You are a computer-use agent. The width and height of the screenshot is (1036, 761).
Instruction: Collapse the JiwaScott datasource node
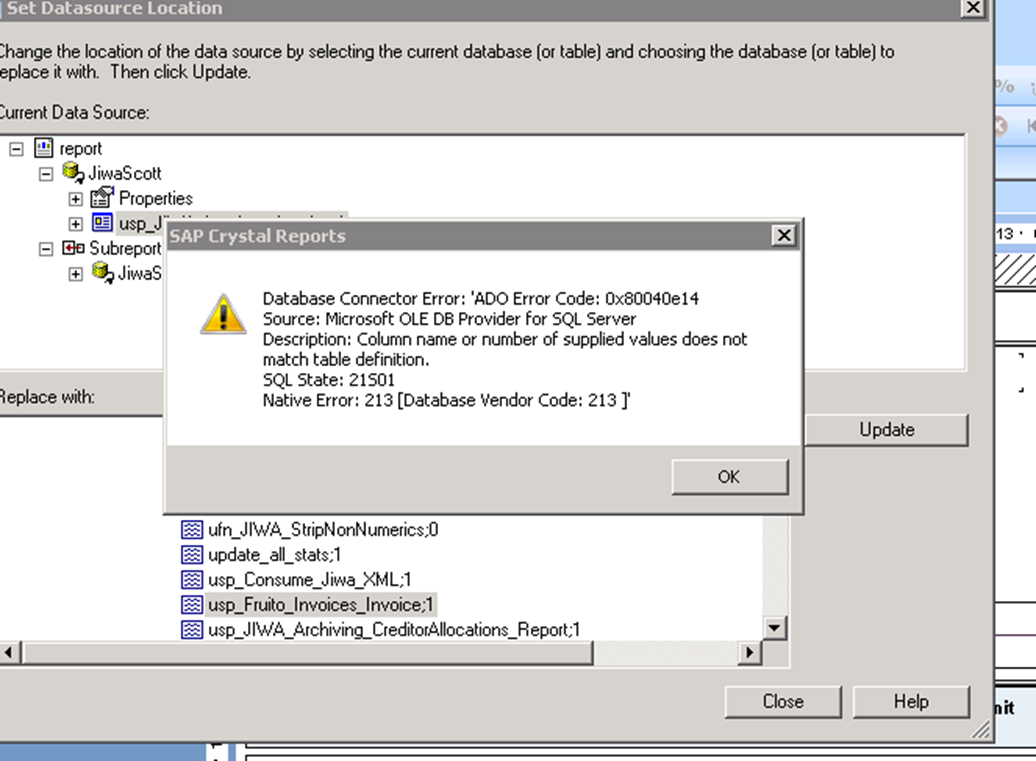46,174
